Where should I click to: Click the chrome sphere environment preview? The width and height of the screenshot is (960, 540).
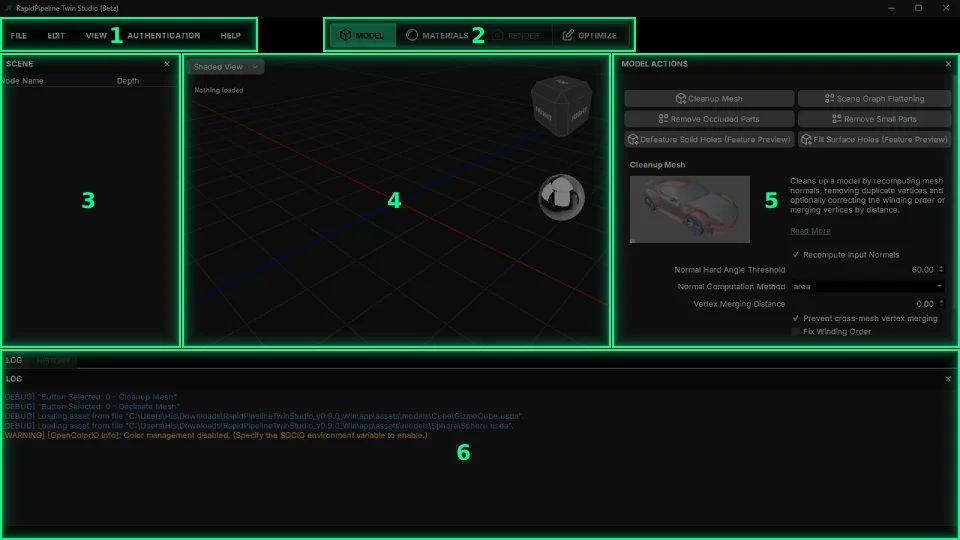(561, 197)
